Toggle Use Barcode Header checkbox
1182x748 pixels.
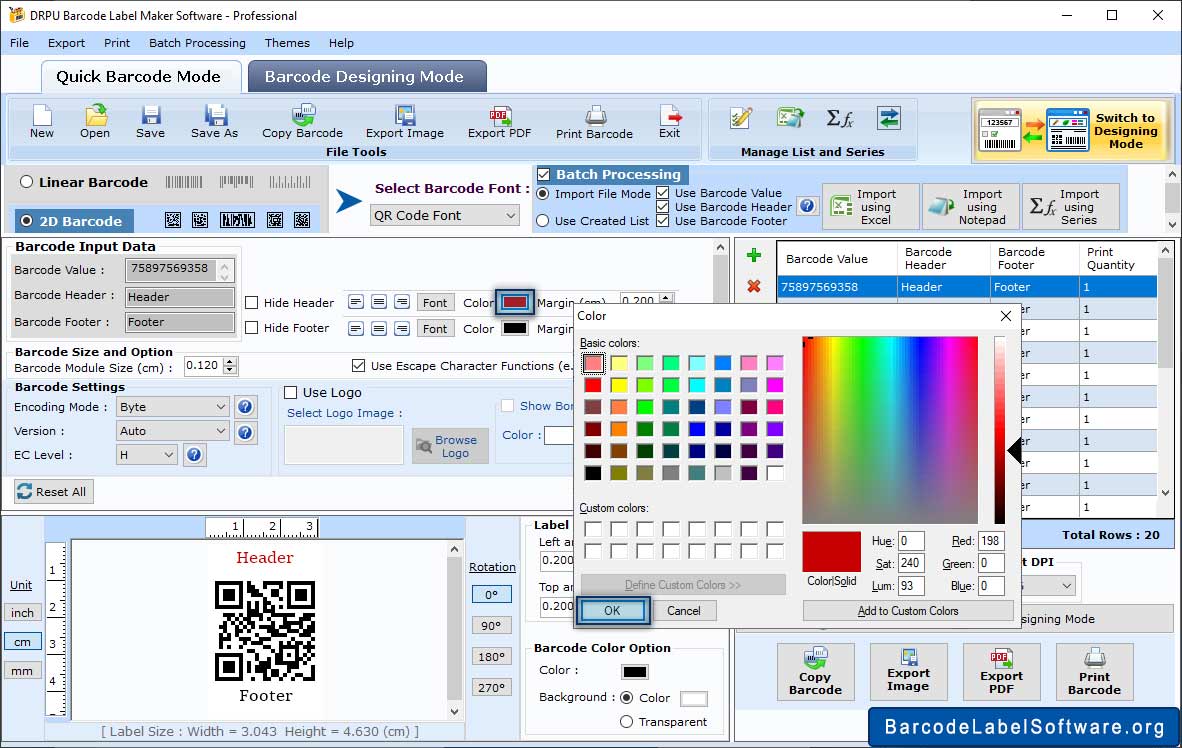point(663,207)
